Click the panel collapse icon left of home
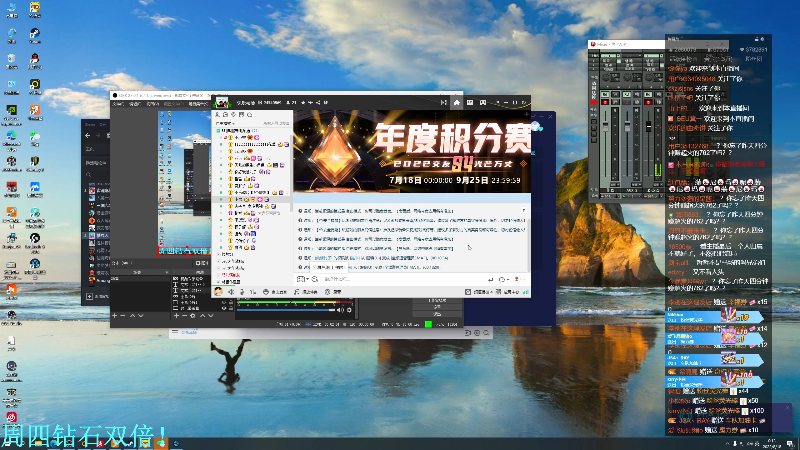 point(443,103)
